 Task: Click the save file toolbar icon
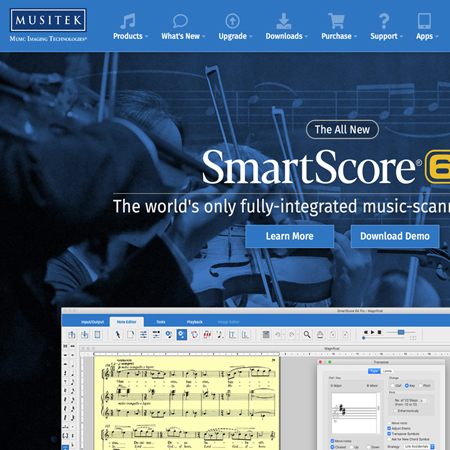84,334
